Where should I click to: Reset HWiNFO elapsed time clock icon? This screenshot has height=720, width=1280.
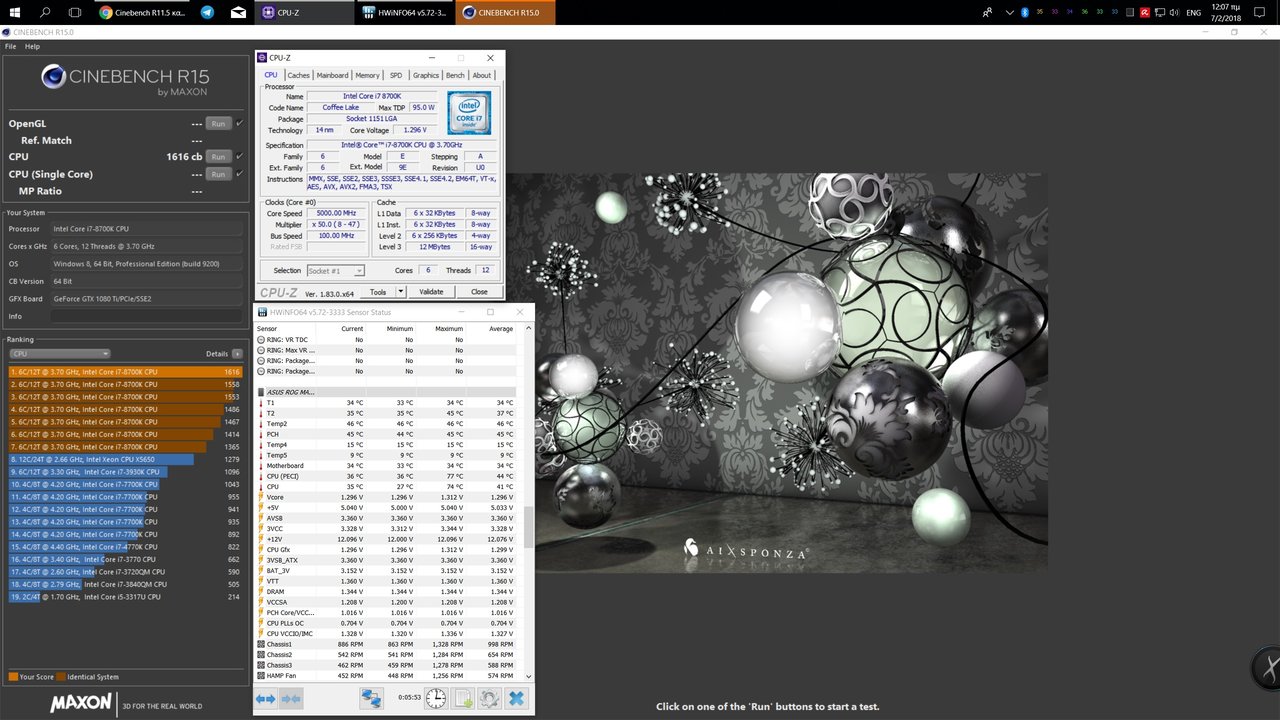[436, 698]
